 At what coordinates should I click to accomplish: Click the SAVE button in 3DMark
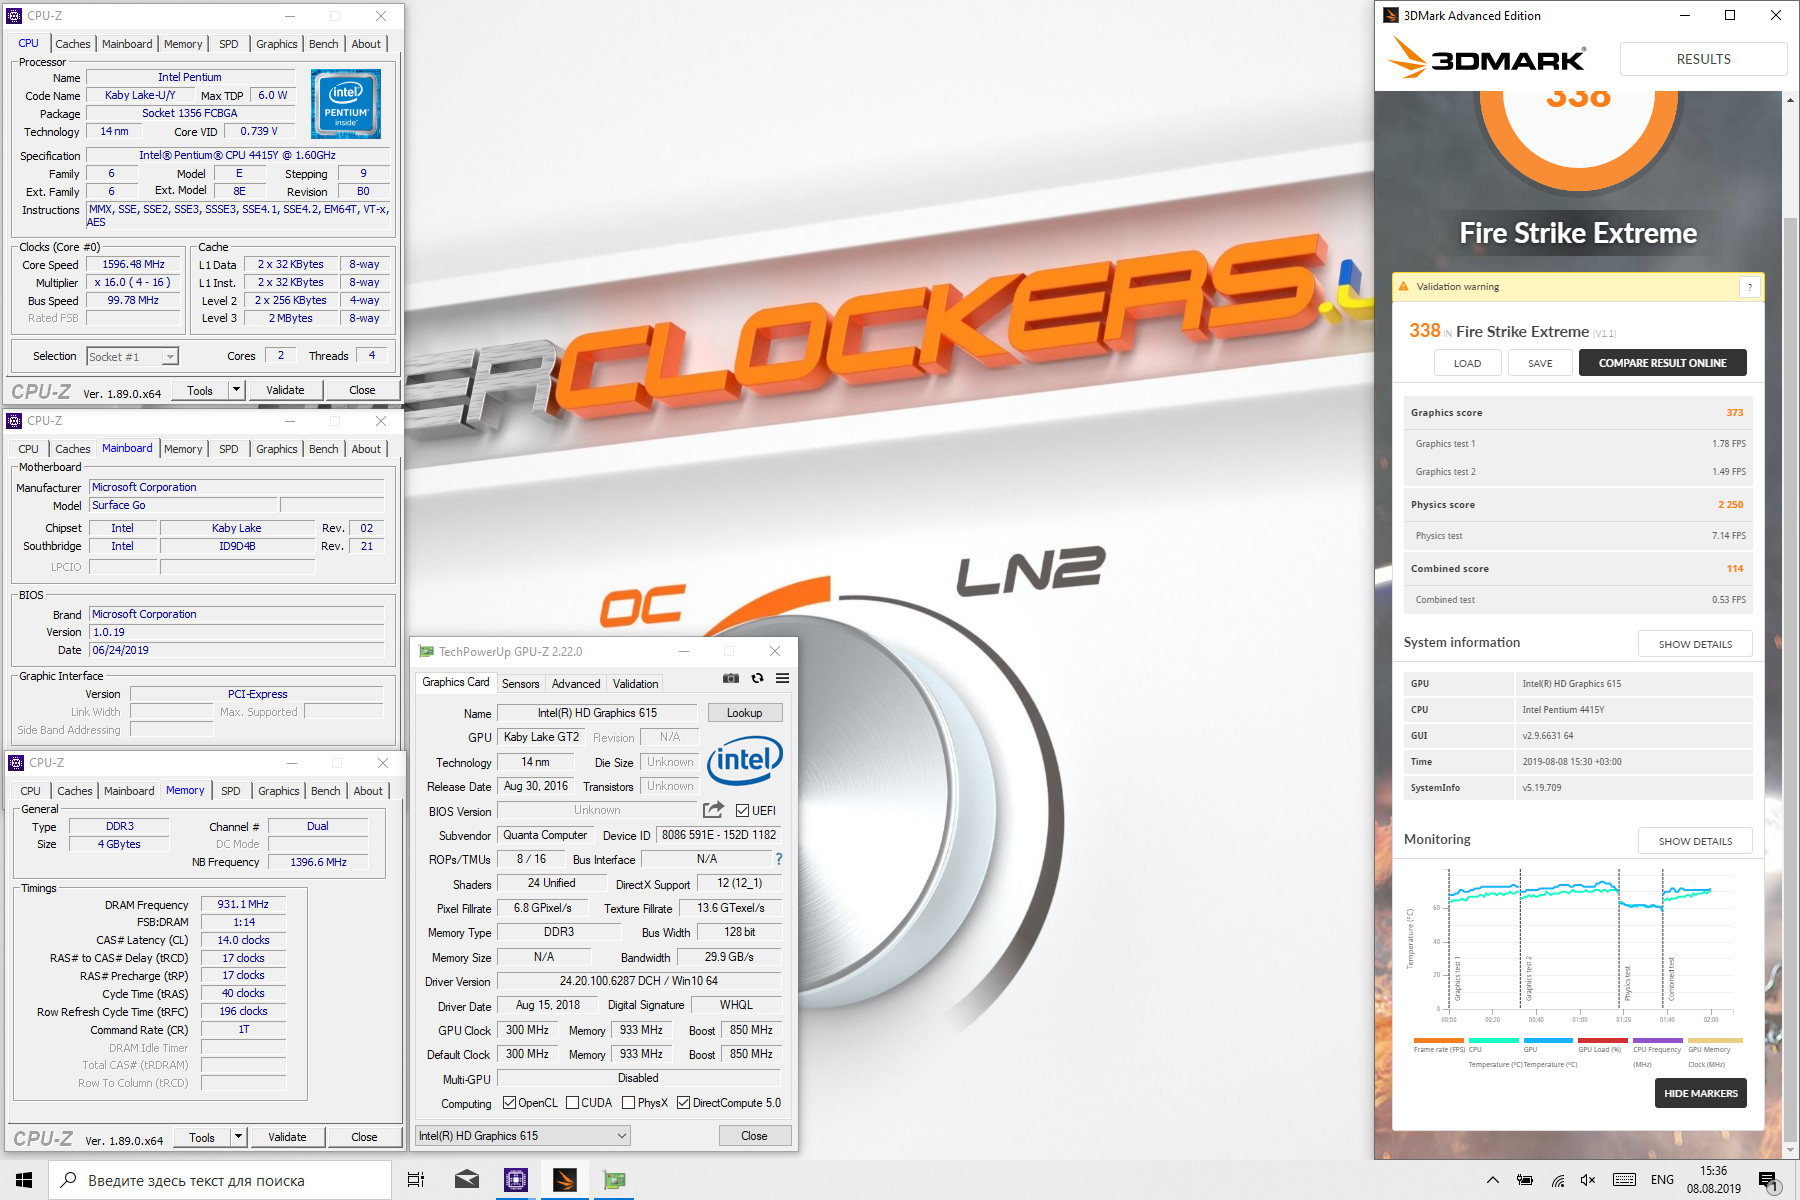click(1540, 363)
